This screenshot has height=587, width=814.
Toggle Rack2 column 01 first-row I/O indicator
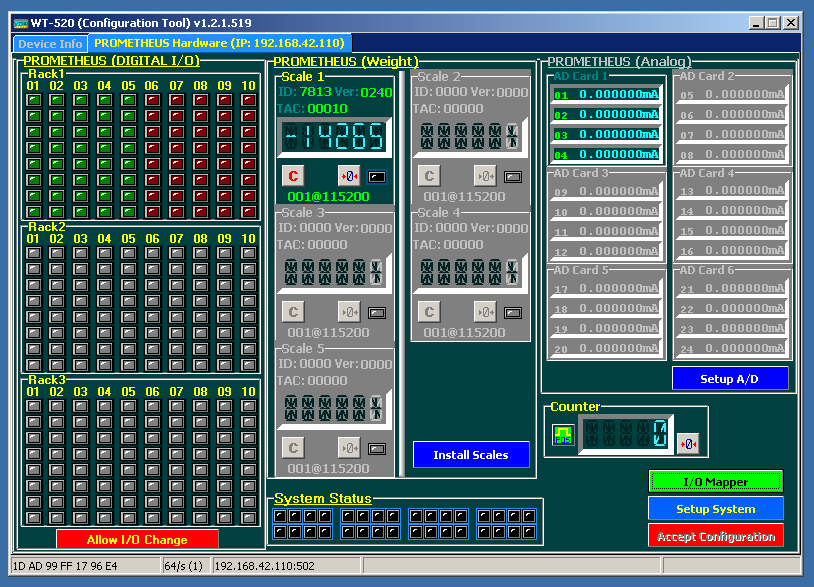[33, 254]
